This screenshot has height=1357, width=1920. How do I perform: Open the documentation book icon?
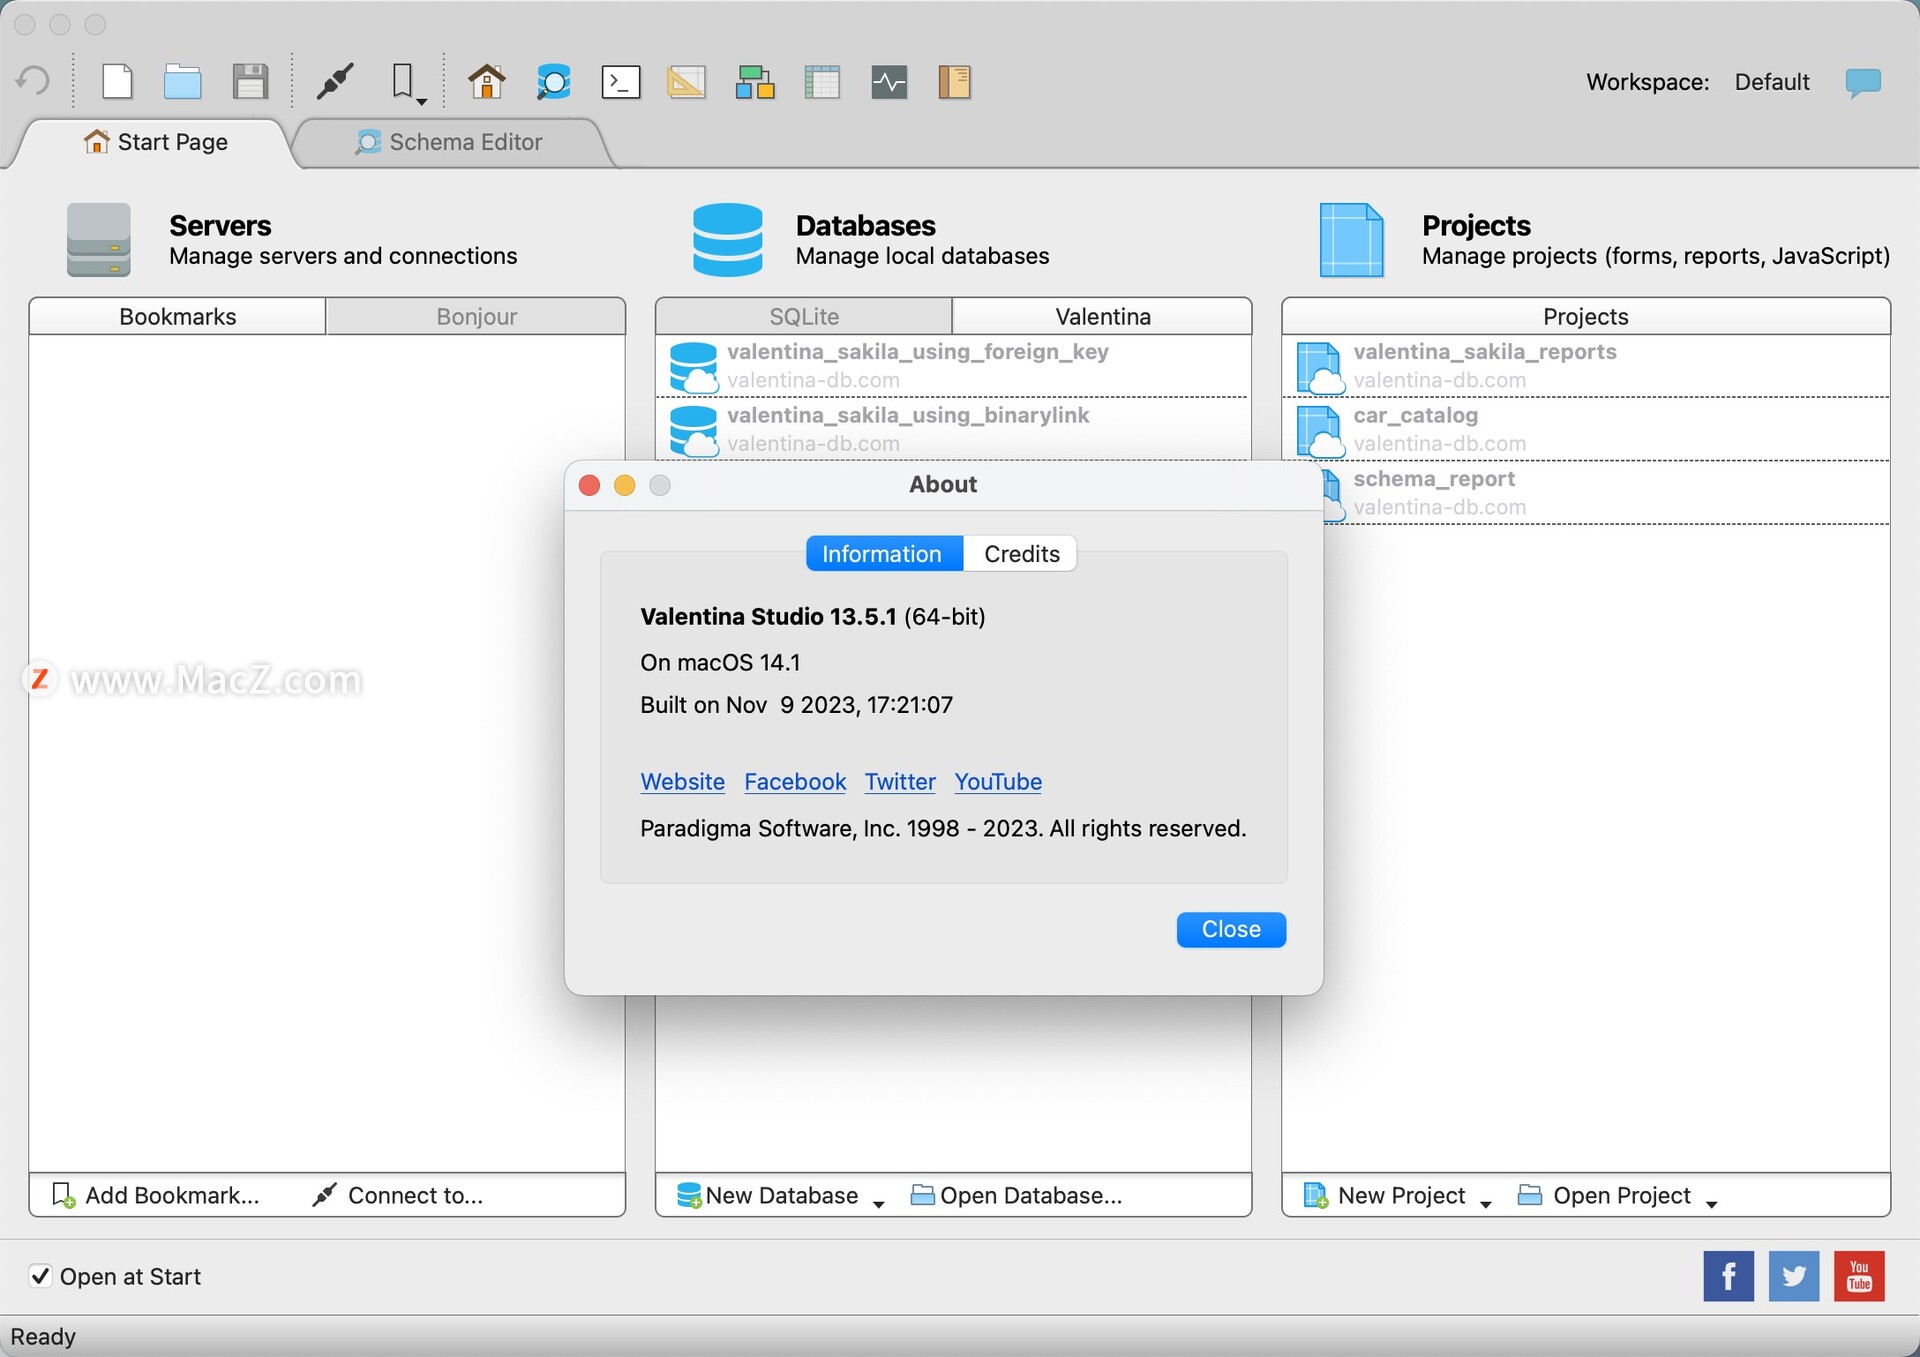[954, 81]
